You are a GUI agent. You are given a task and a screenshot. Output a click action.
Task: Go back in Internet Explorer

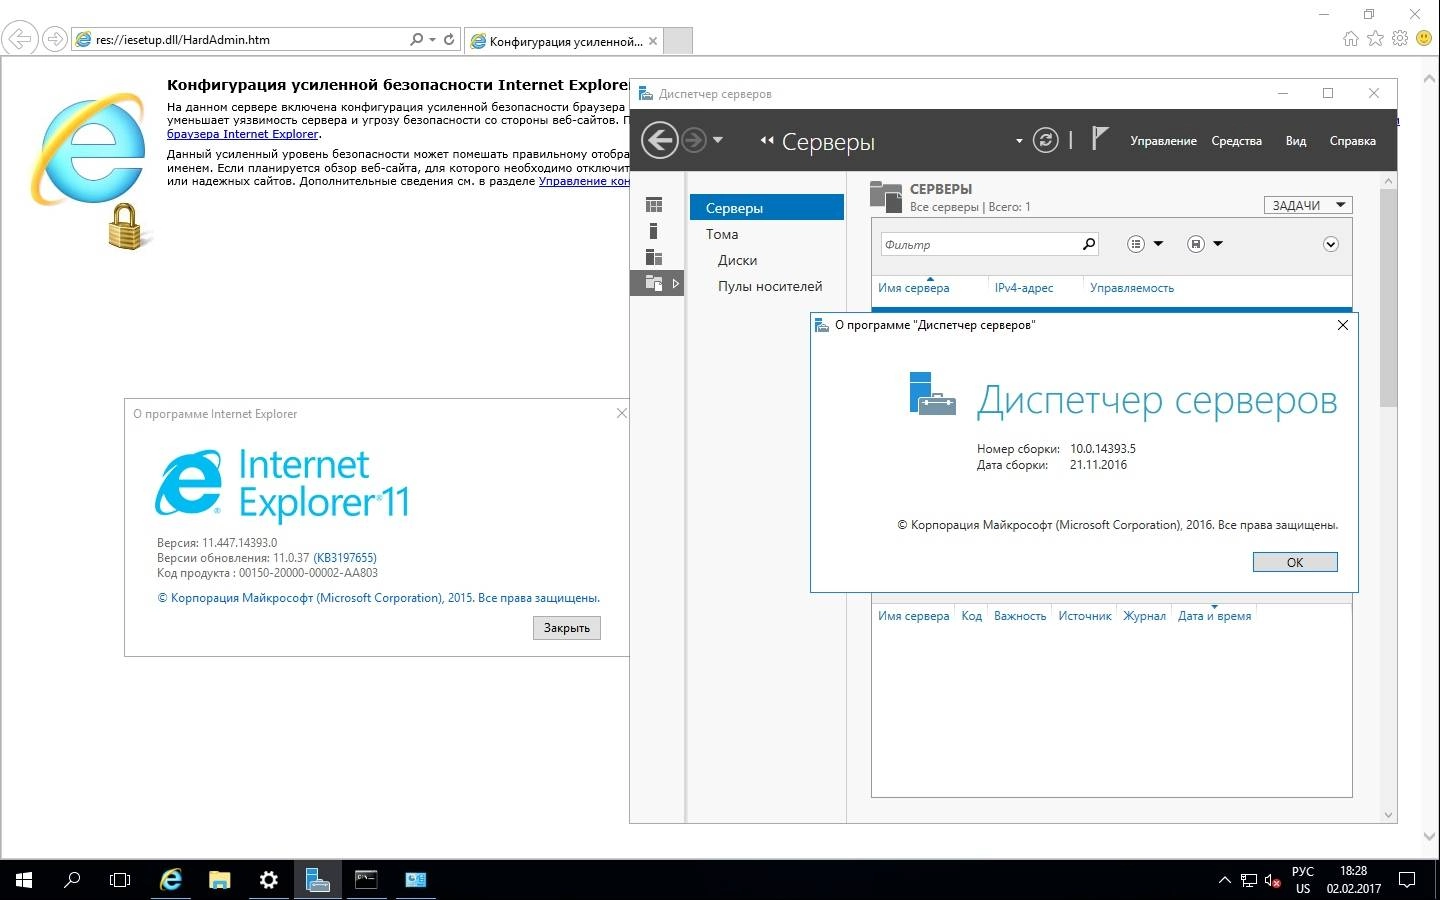(x=20, y=39)
